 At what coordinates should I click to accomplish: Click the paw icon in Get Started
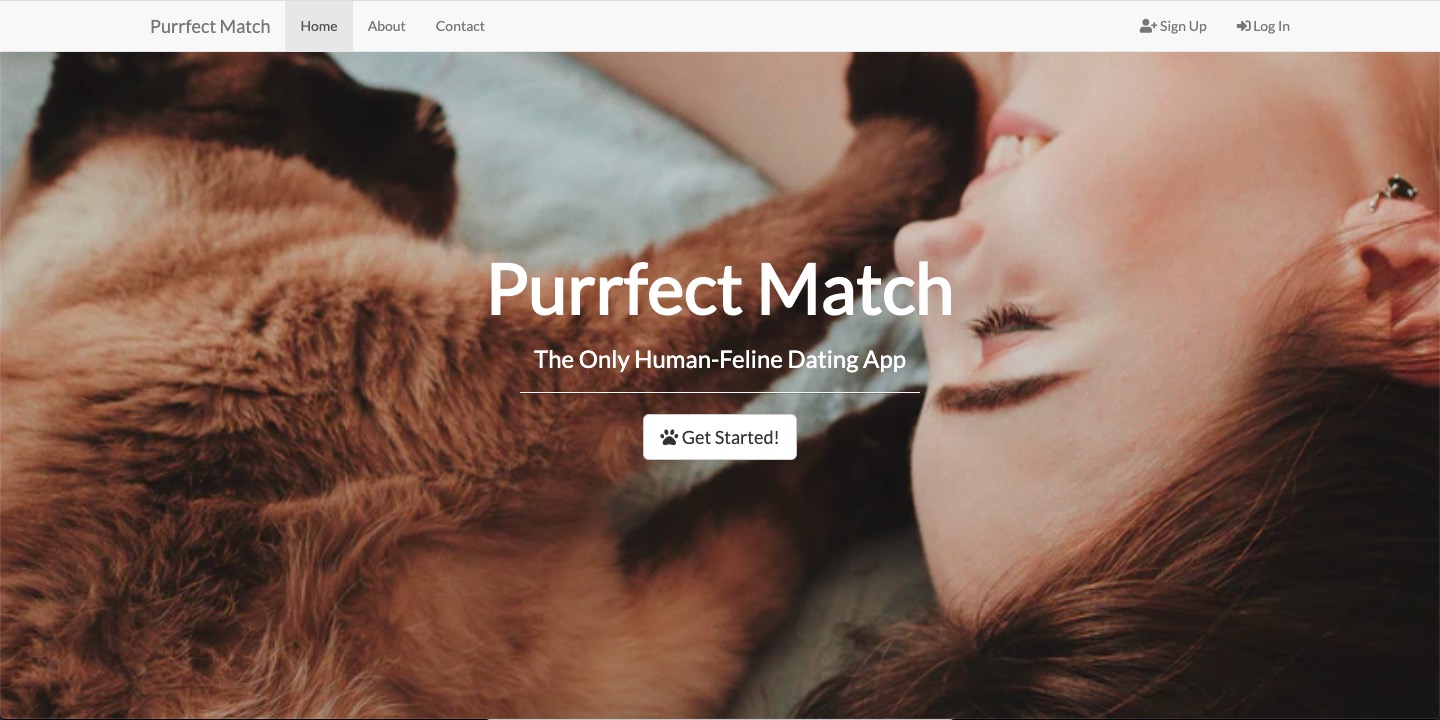tap(669, 438)
